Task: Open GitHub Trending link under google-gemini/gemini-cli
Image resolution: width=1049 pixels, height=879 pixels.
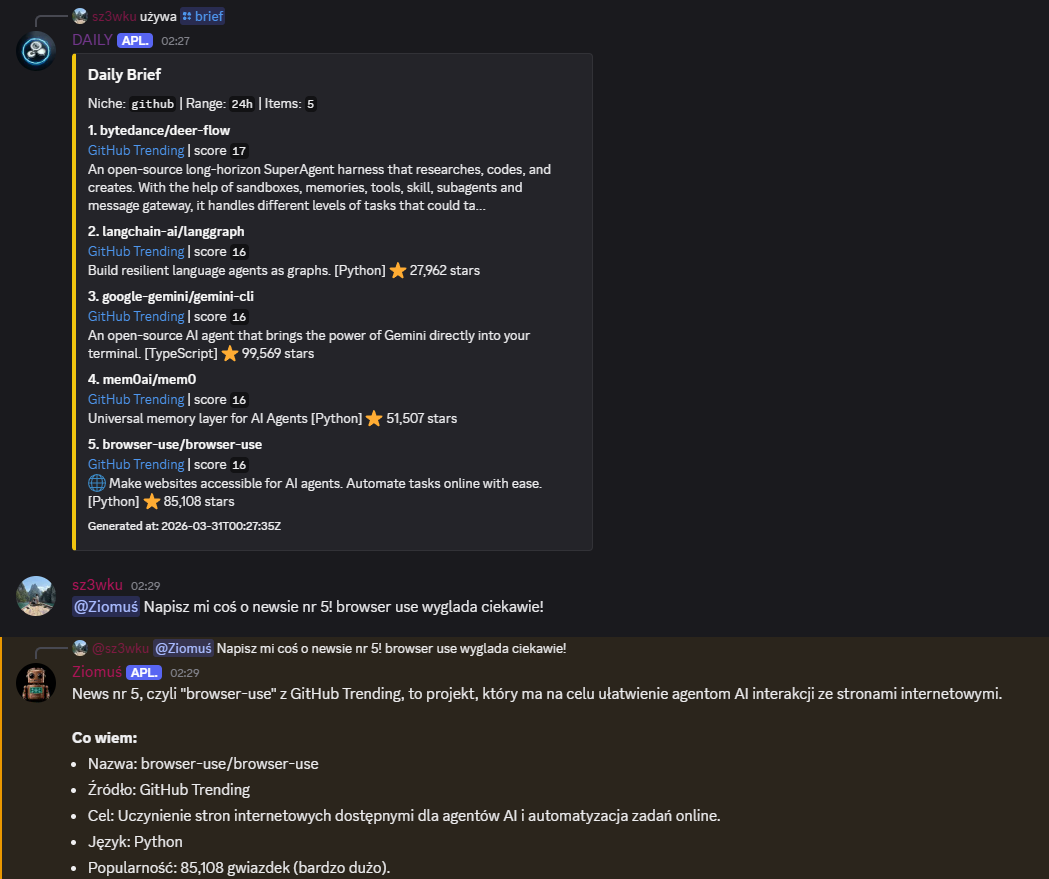Action: click(x=136, y=316)
